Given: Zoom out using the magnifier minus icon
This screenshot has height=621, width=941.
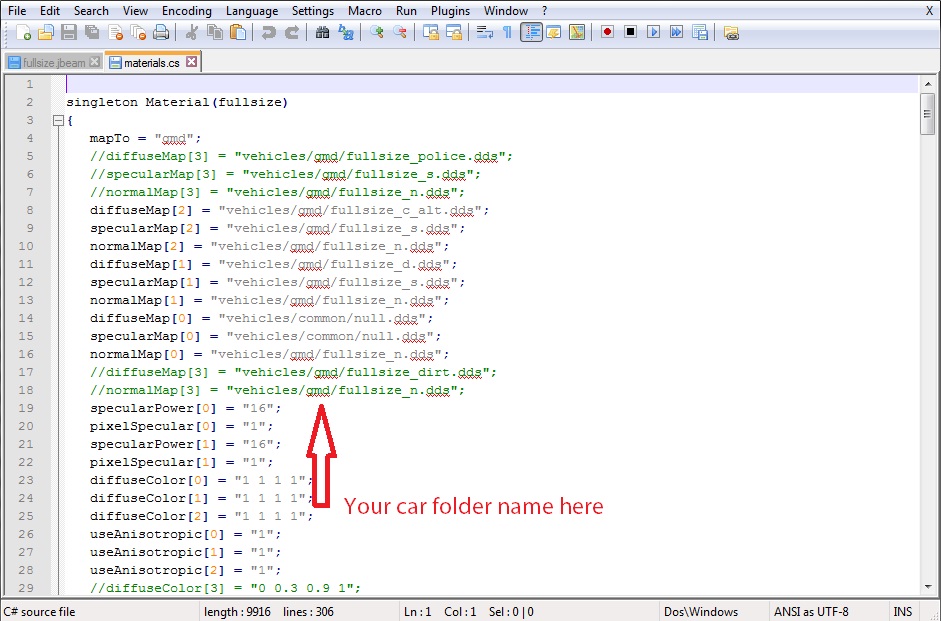Looking at the screenshot, I should [400, 32].
